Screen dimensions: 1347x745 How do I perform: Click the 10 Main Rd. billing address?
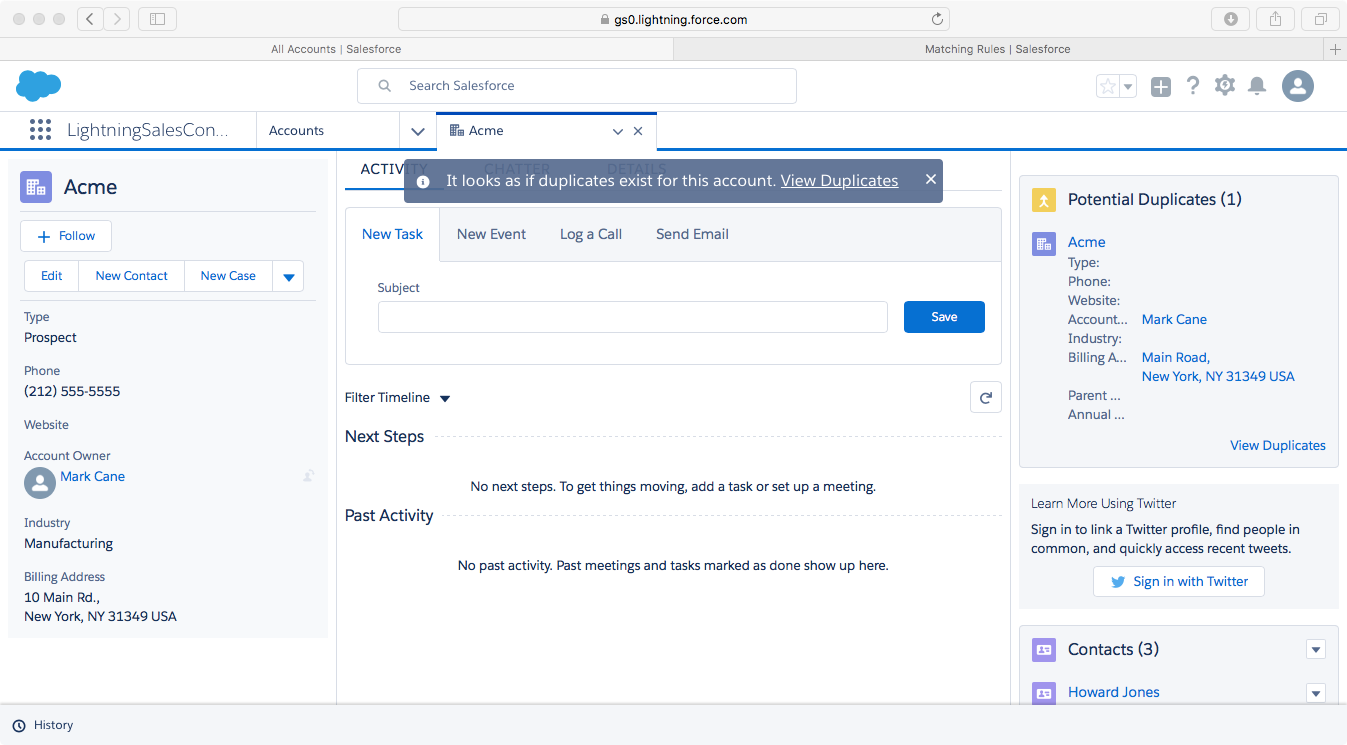click(x=100, y=607)
